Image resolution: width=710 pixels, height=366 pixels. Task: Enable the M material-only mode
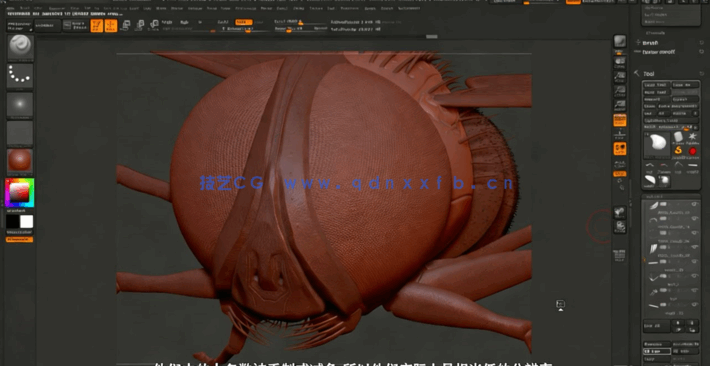click(x=200, y=22)
